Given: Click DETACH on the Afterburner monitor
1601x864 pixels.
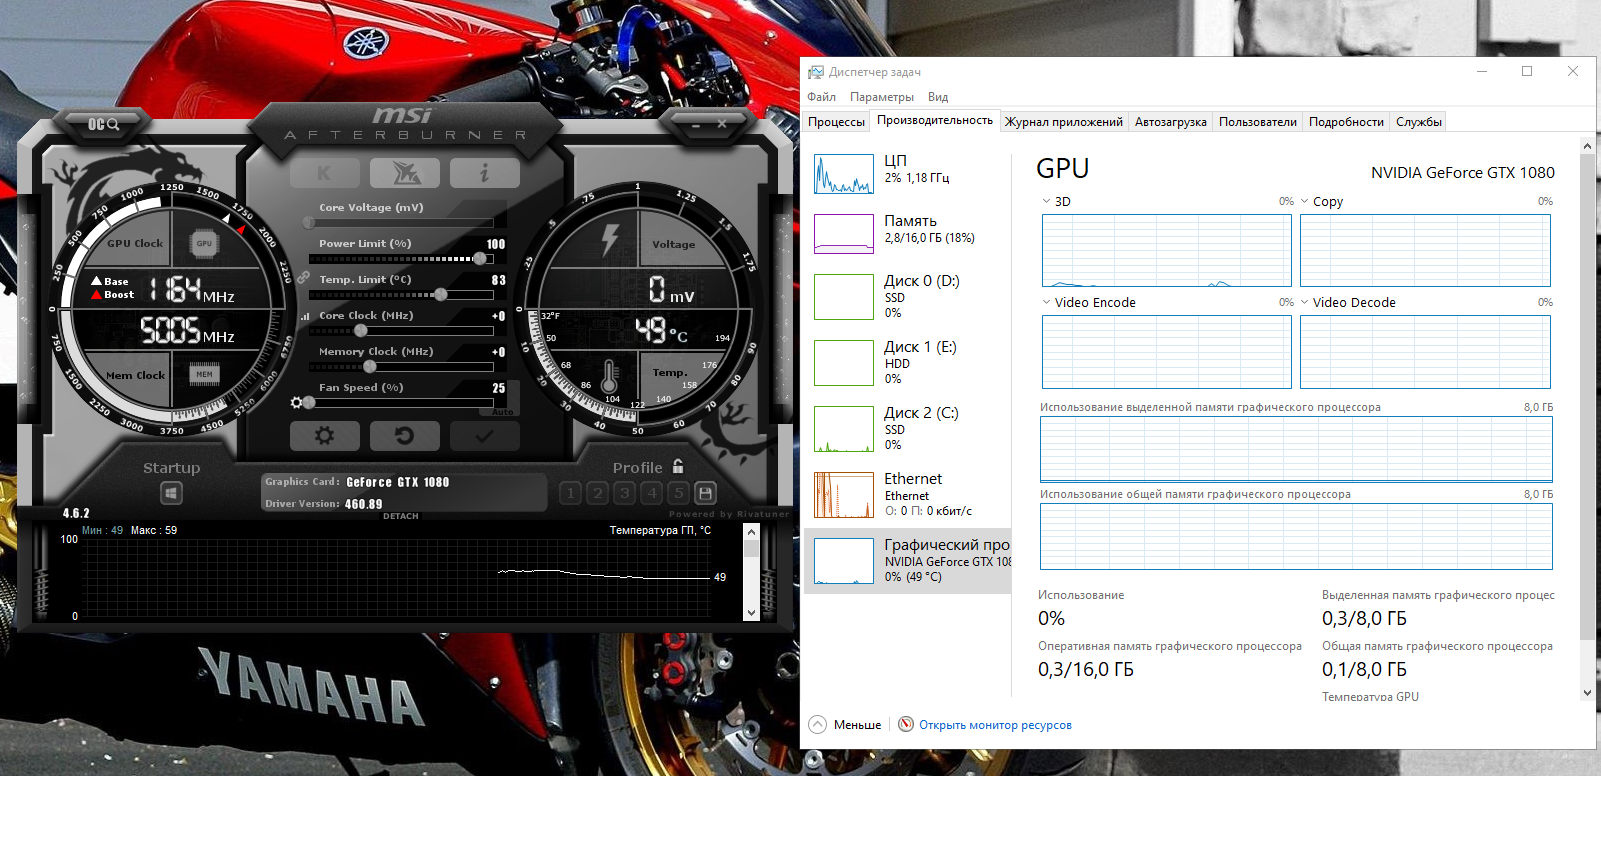Looking at the screenshot, I should click(401, 516).
